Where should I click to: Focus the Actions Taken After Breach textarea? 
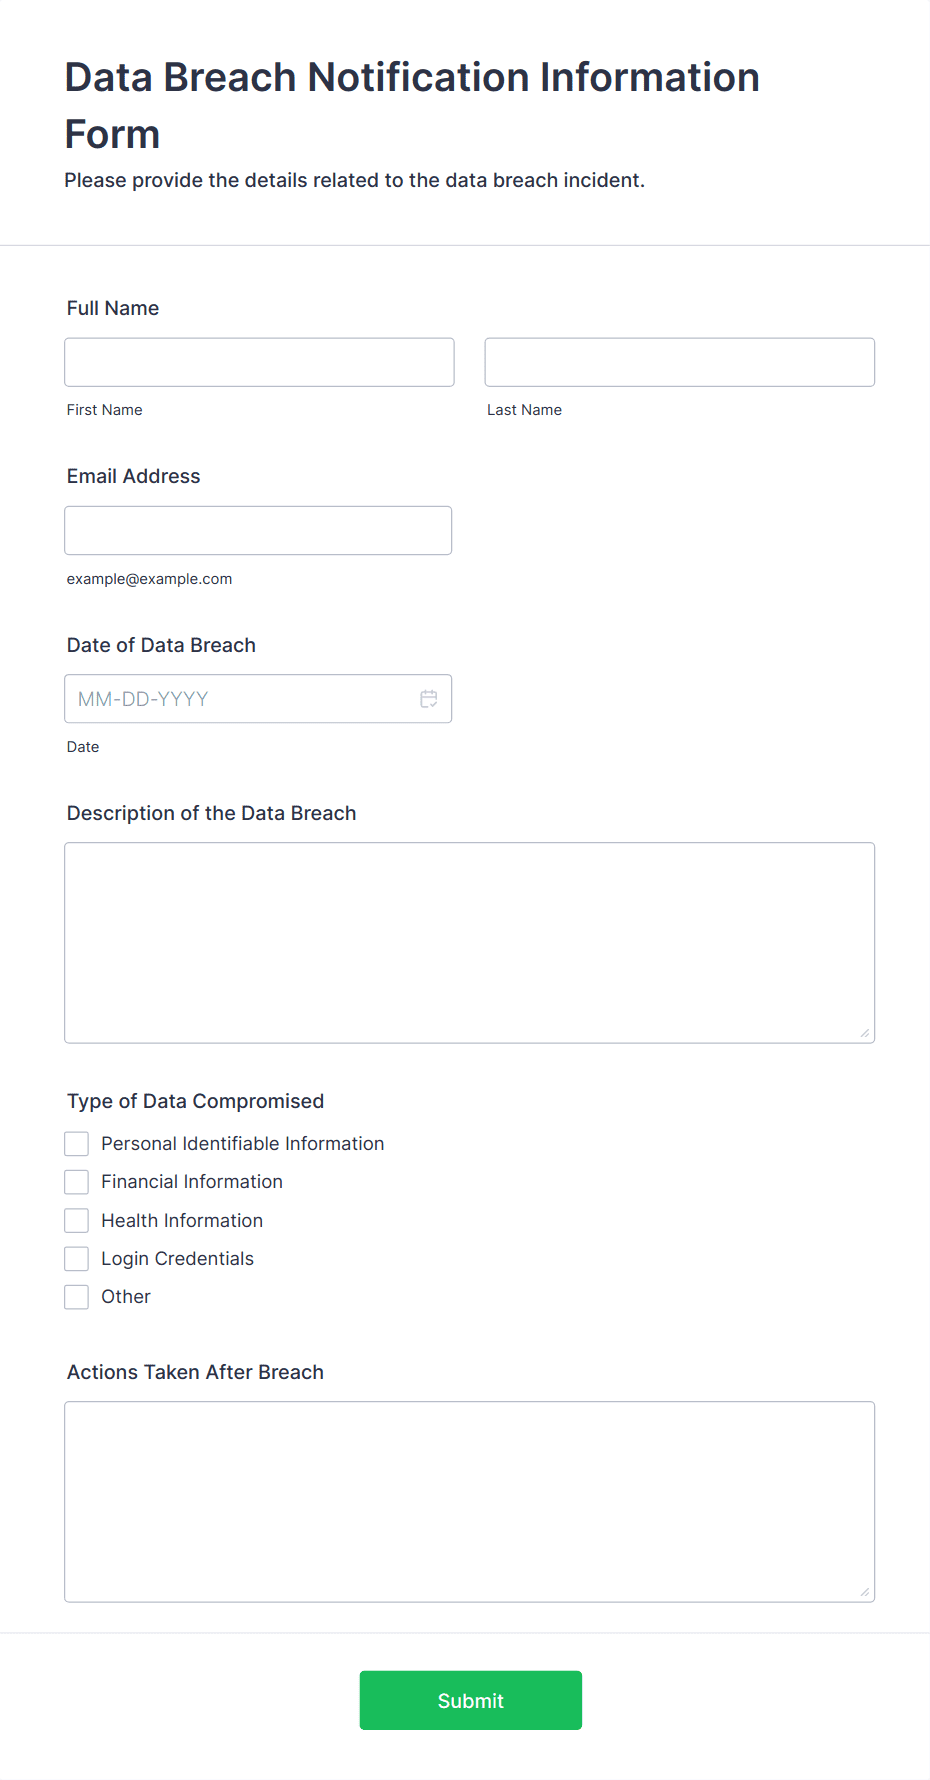click(469, 1502)
